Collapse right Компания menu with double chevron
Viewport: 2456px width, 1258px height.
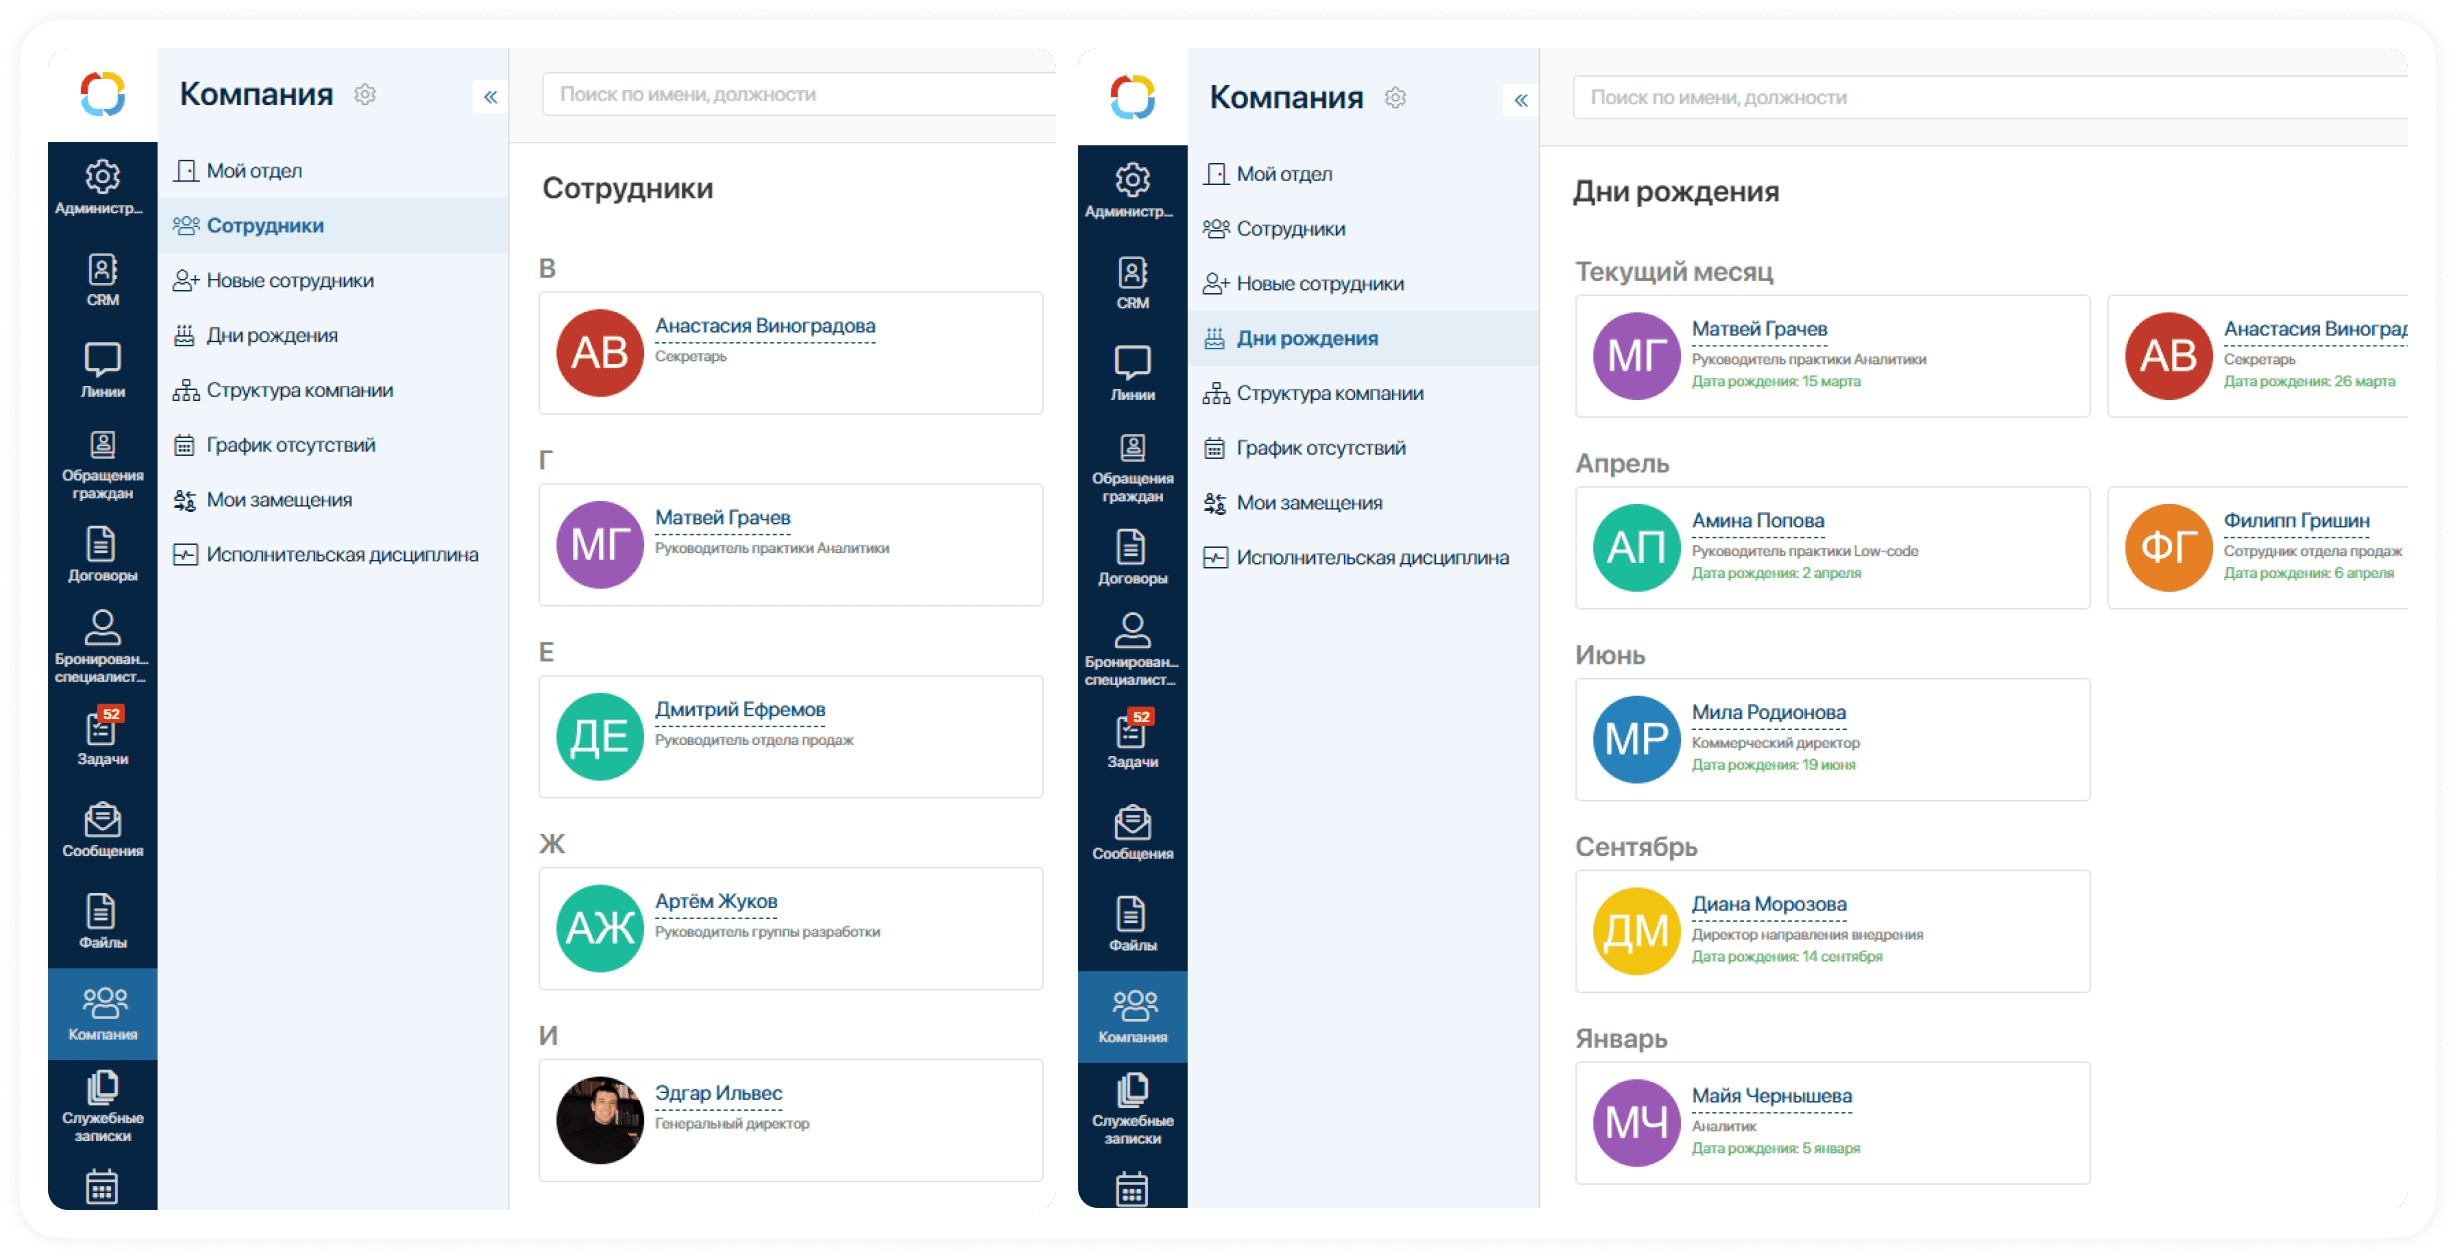pyautogui.click(x=1520, y=100)
